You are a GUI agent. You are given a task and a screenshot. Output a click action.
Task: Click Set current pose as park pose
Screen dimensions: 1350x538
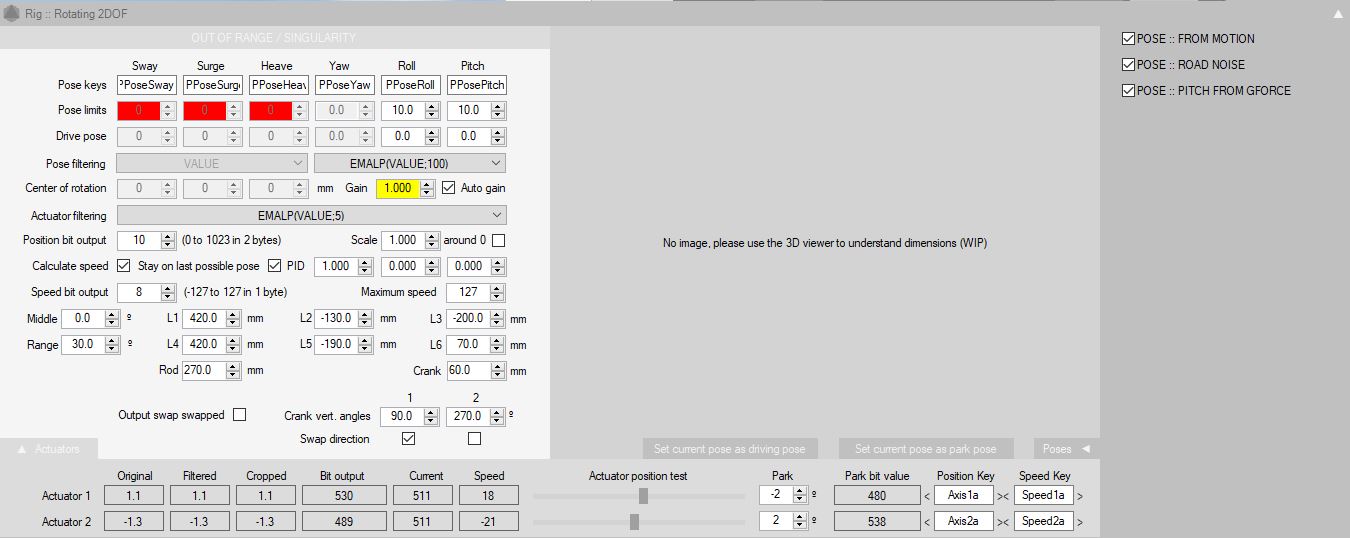pyautogui.click(x=925, y=449)
